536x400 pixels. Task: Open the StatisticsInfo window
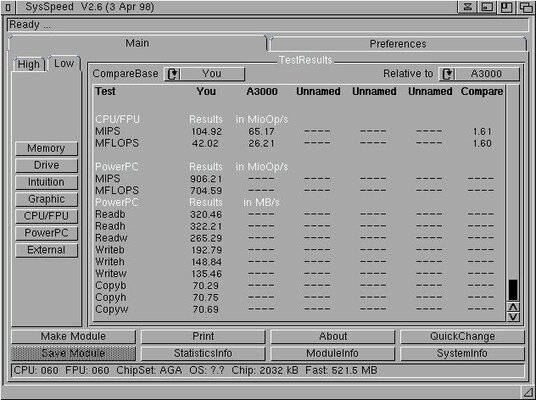click(x=203, y=354)
